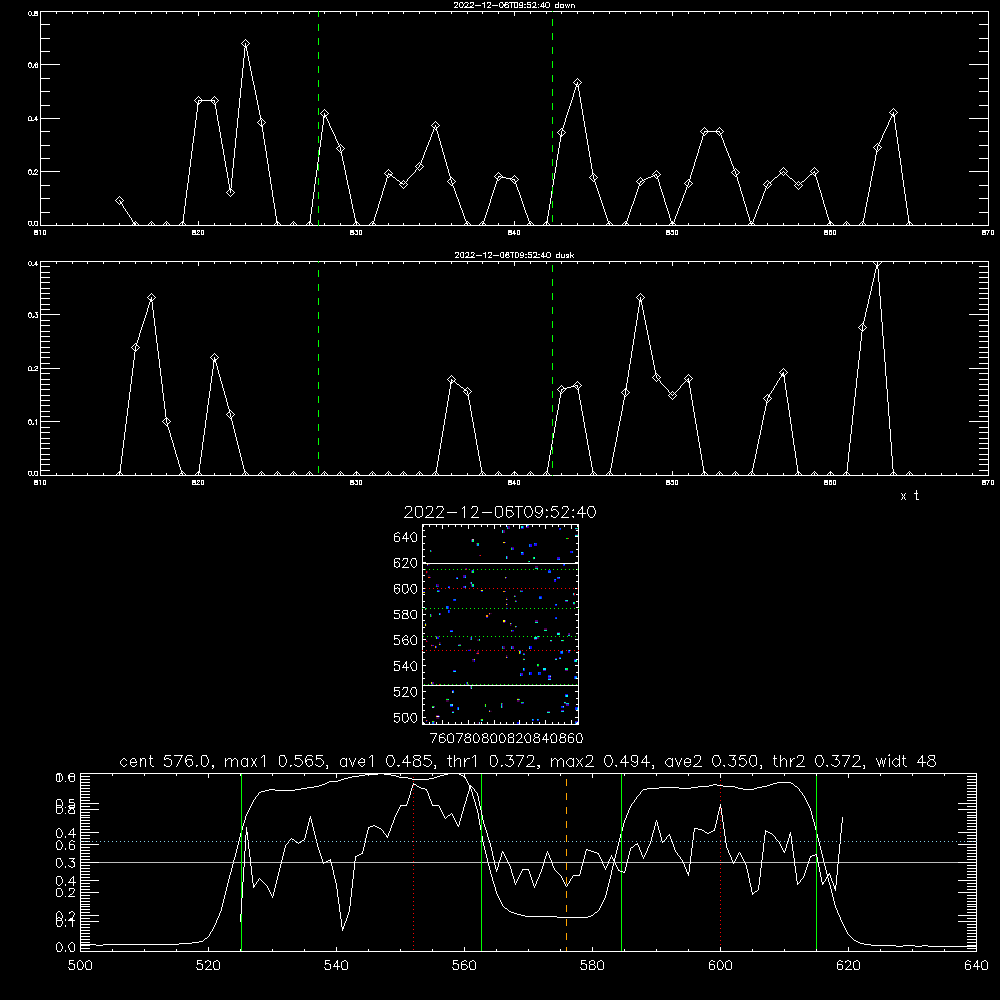Click the "2022-12-06T09:52:40 dawn" plot title
1000x1000 pixels.
[x=514, y=5]
